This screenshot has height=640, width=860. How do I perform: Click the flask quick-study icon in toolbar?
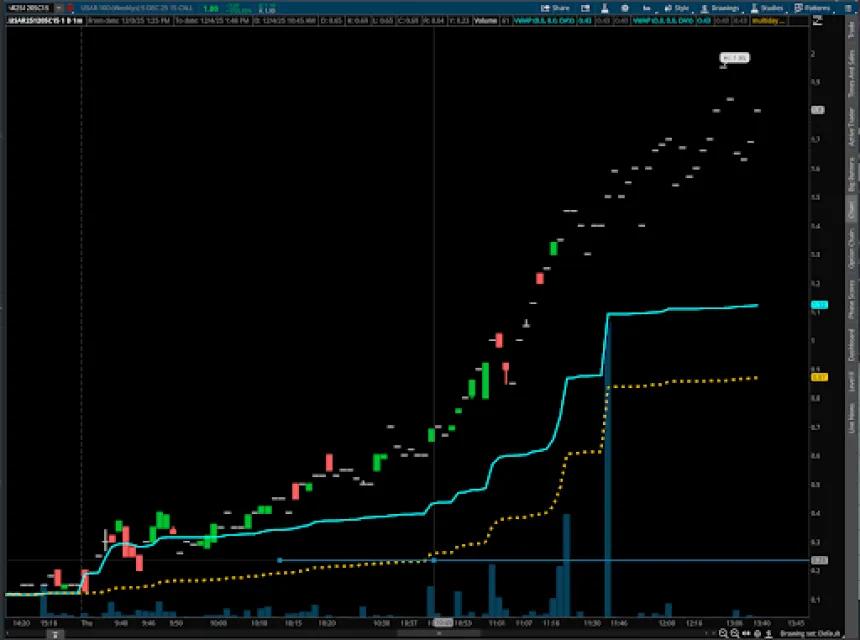pyautogui.click(x=604, y=8)
